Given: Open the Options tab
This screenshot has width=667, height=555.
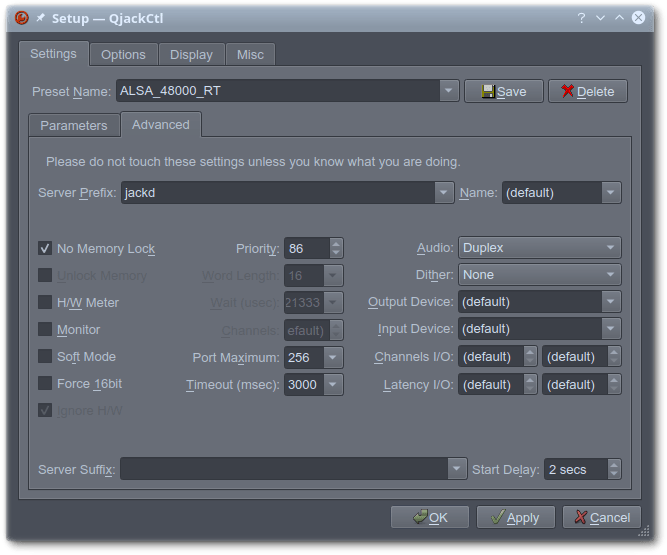Looking at the screenshot, I should [123, 54].
